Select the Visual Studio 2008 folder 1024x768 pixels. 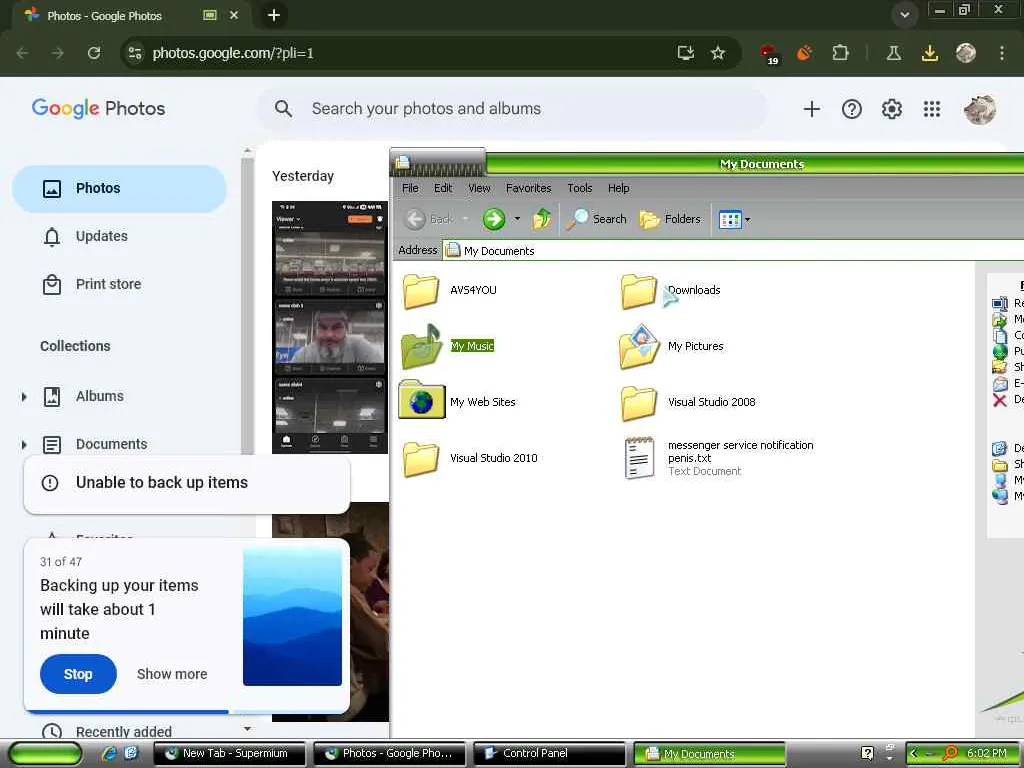(x=688, y=402)
